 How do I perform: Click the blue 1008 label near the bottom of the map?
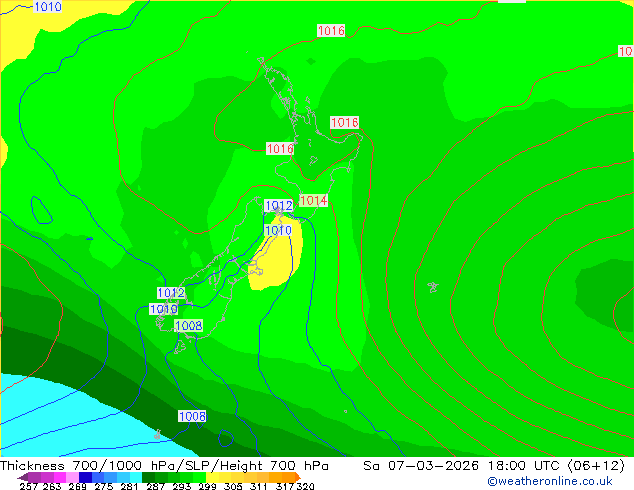coord(192,416)
